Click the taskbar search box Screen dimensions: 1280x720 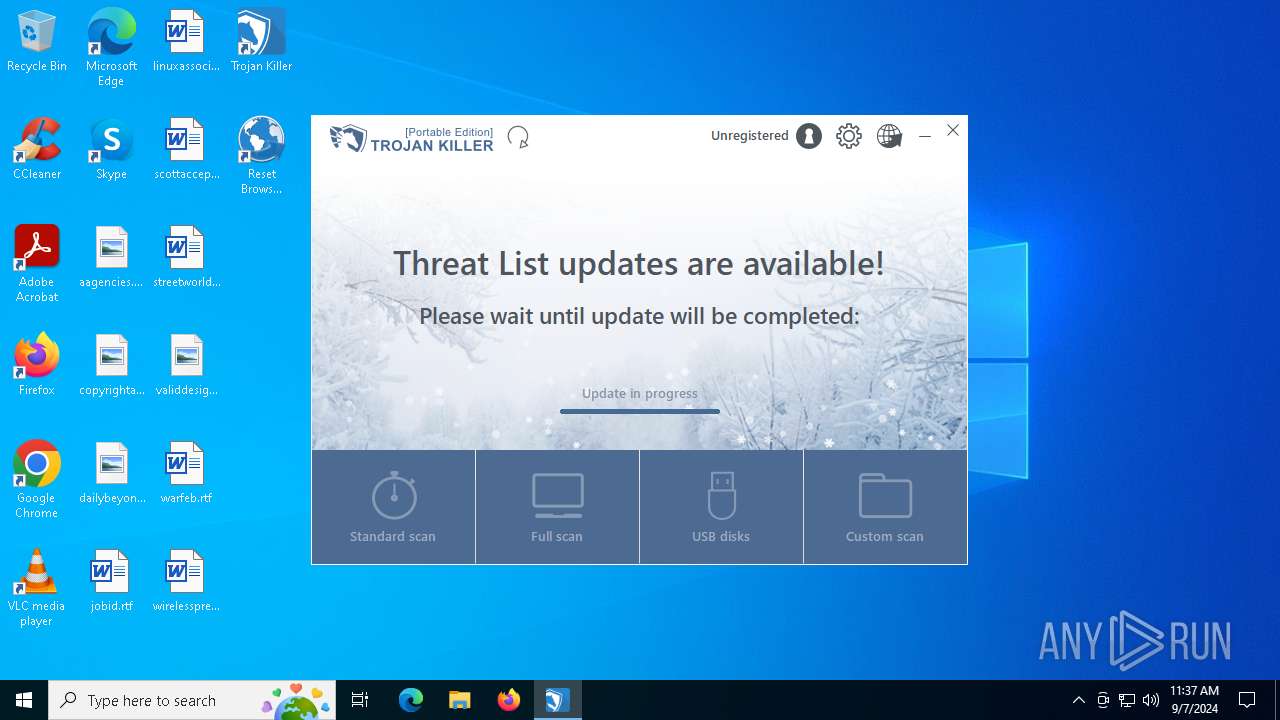tap(192, 700)
